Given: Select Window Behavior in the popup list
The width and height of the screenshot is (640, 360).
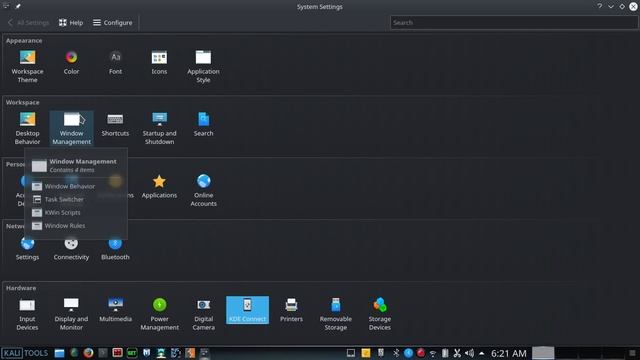Looking at the screenshot, I should click(x=63, y=186).
